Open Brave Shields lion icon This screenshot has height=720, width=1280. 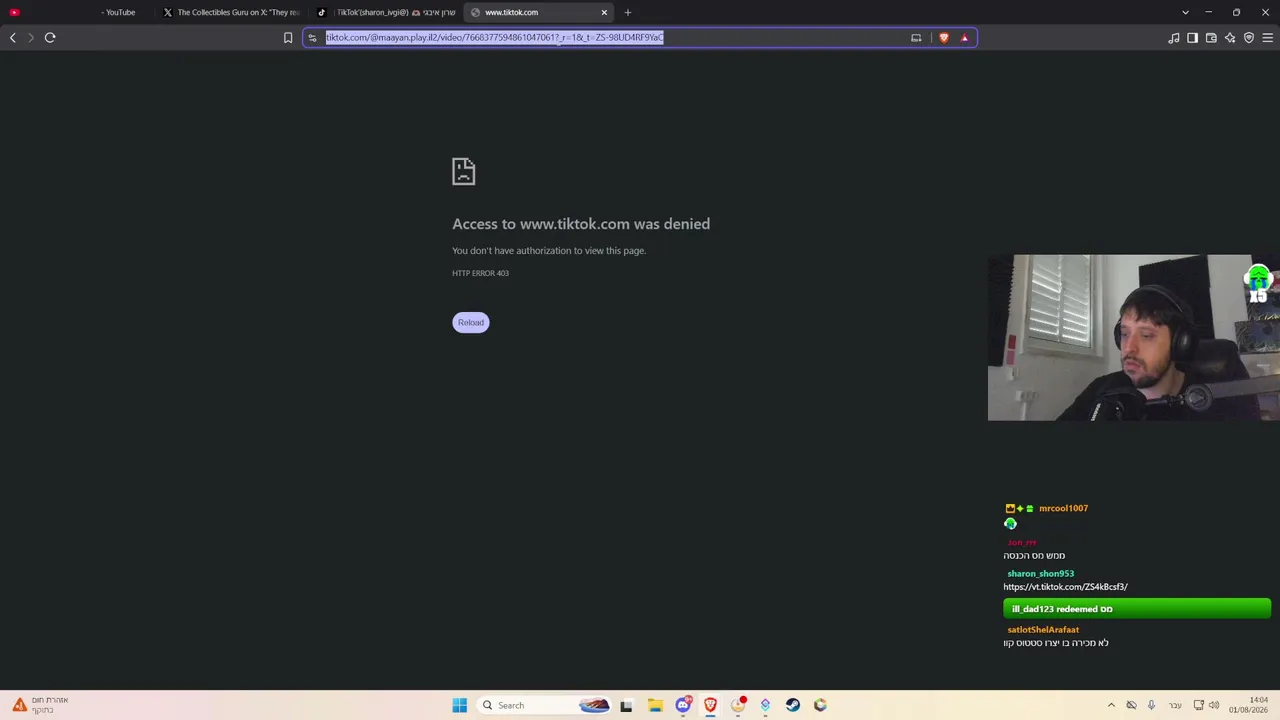click(944, 38)
